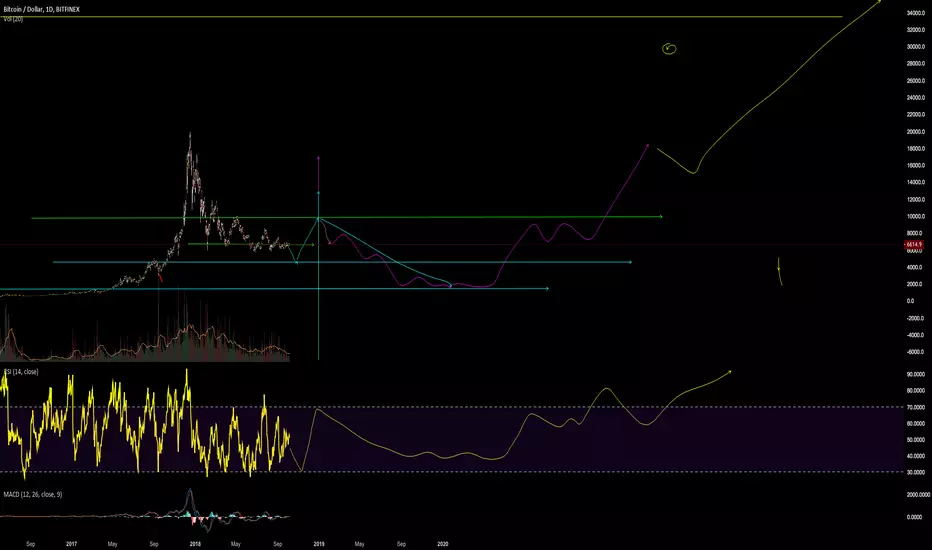Click the 2000.0000 MACD scale value
Viewport: 932px width, 550px height.
[918, 495]
